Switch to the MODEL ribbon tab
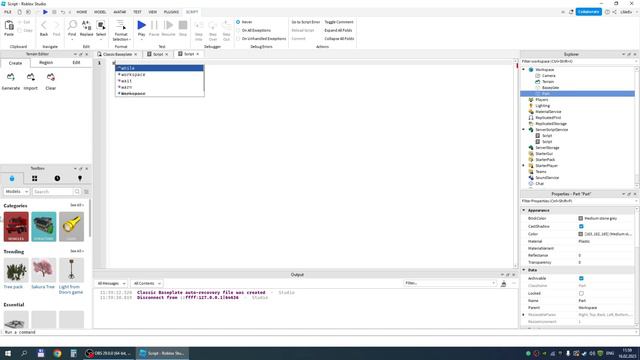 coord(100,12)
